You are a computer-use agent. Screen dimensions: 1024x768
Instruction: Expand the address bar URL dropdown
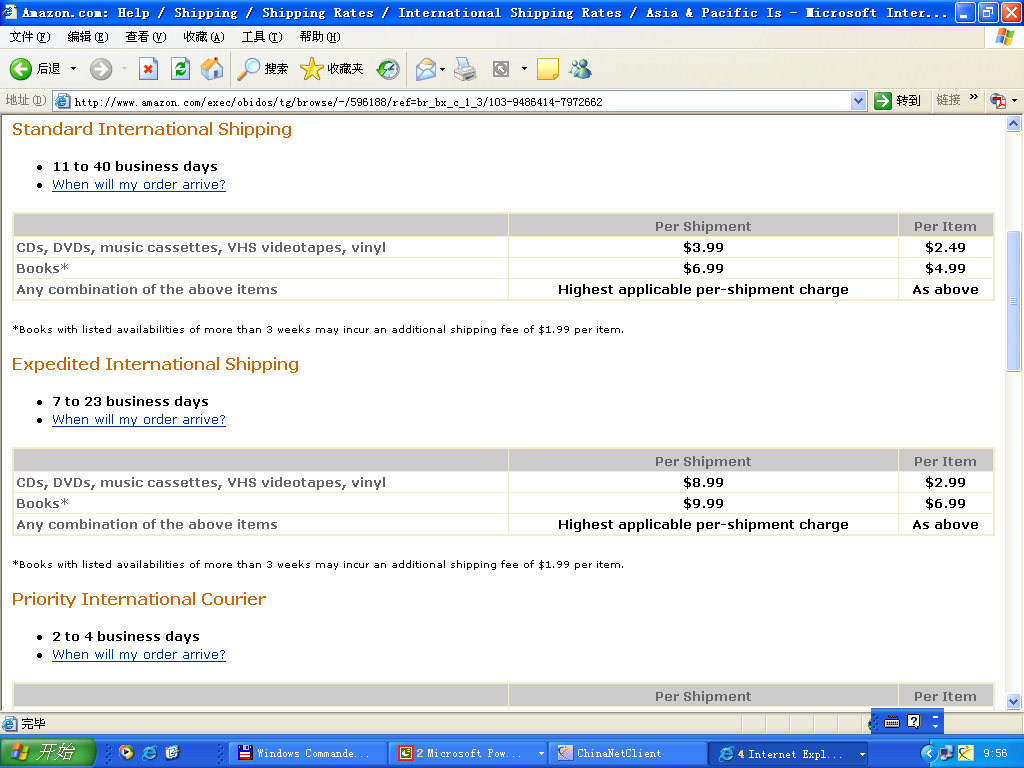(858, 101)
